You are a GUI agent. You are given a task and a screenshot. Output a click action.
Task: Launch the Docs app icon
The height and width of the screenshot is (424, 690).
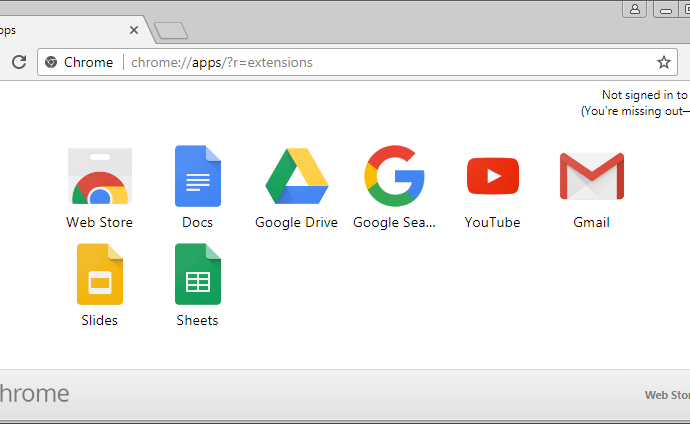198,176
